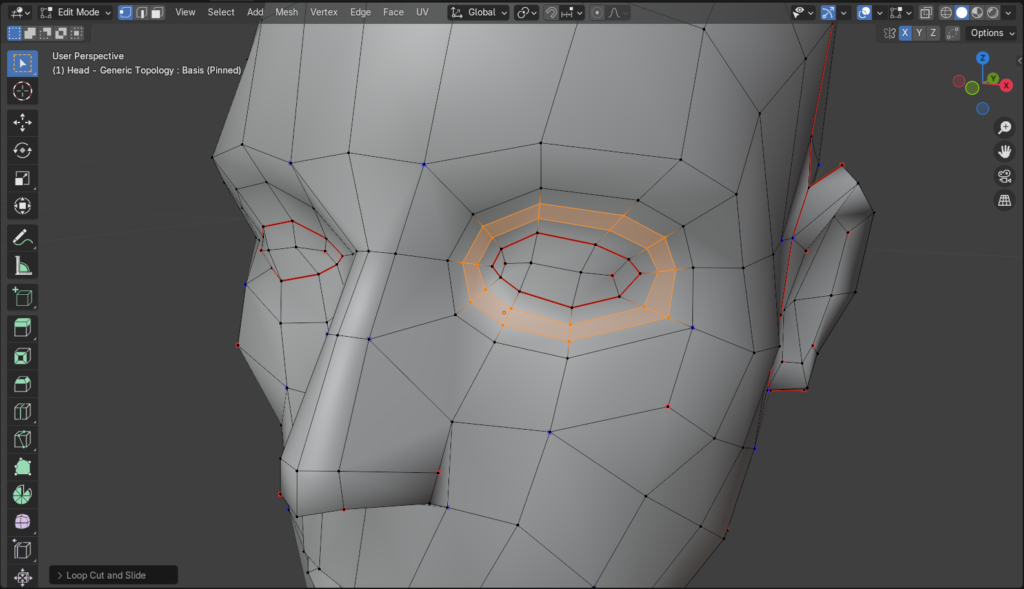This screenshot has width=1024, height=589.
Task: Select the Select Box tool
Action: tap(22, 63)
